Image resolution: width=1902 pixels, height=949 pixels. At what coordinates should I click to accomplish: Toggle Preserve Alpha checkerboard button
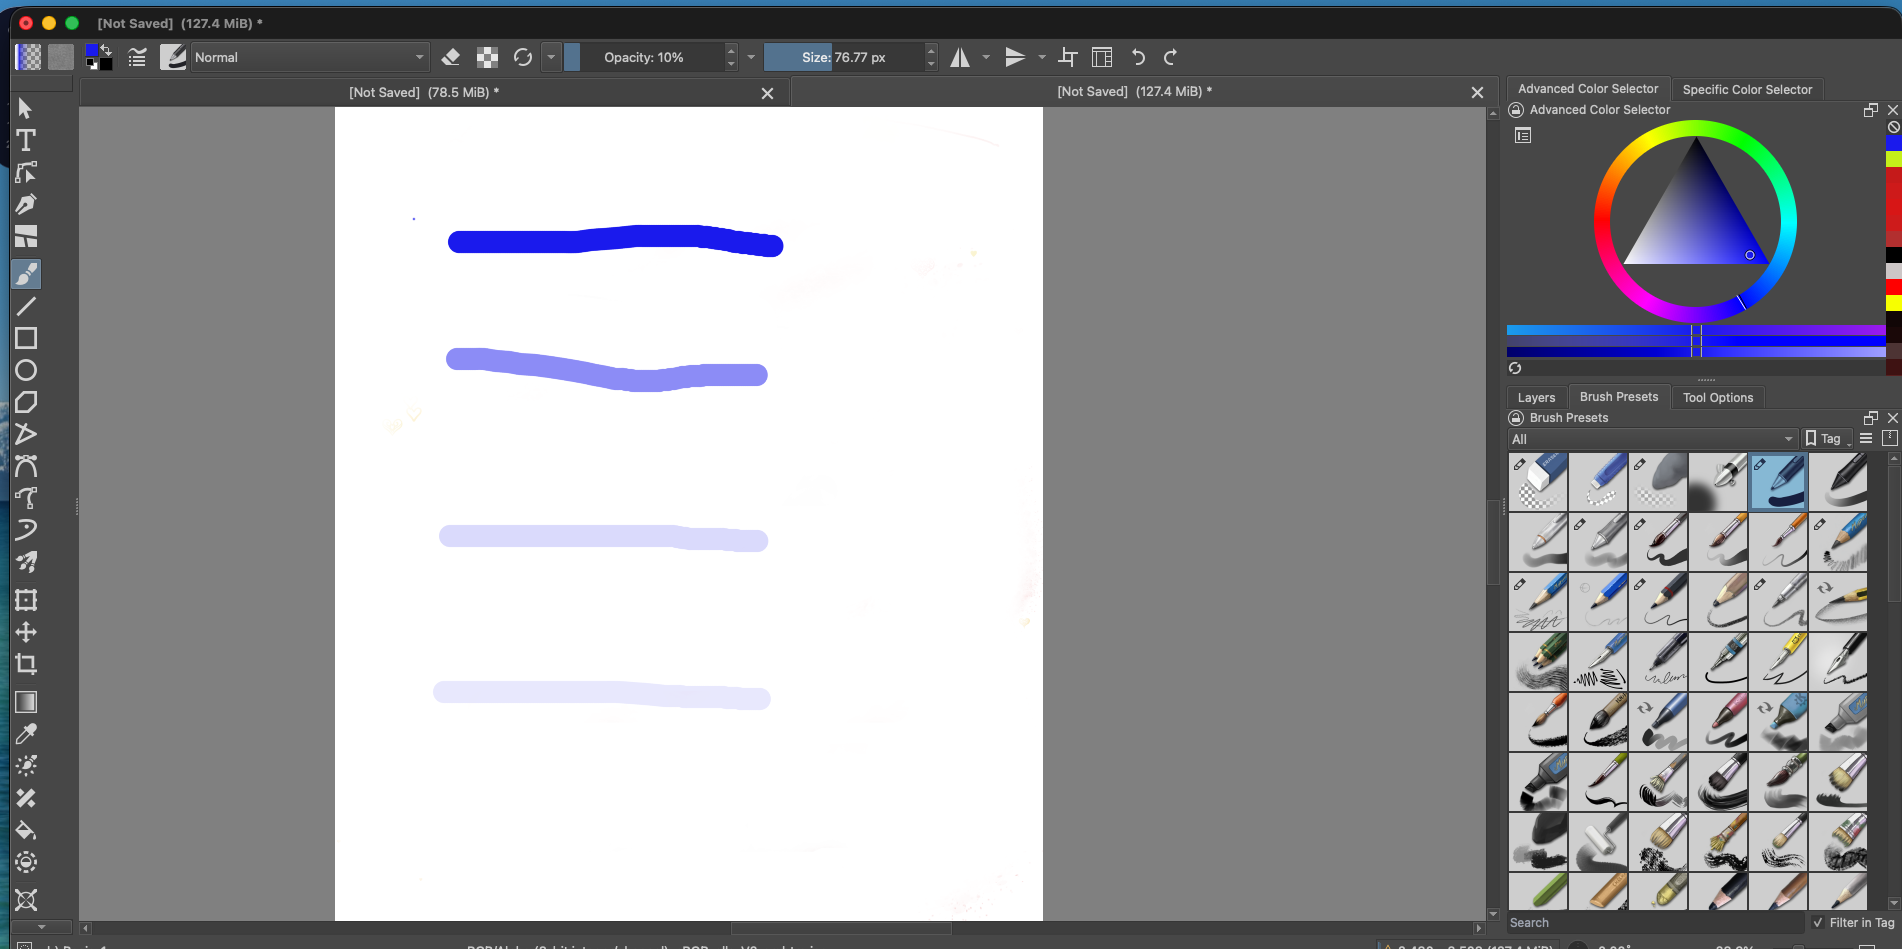coord(487,57)
